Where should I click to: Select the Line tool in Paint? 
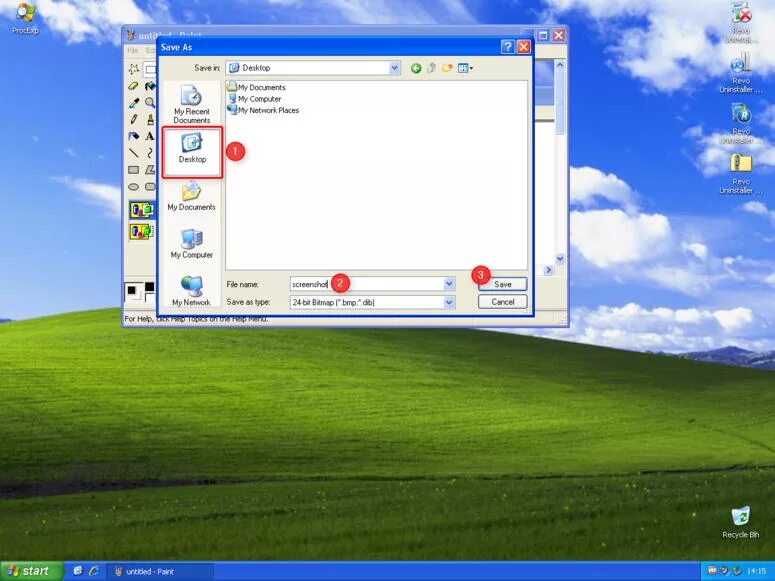click(133, 153)
